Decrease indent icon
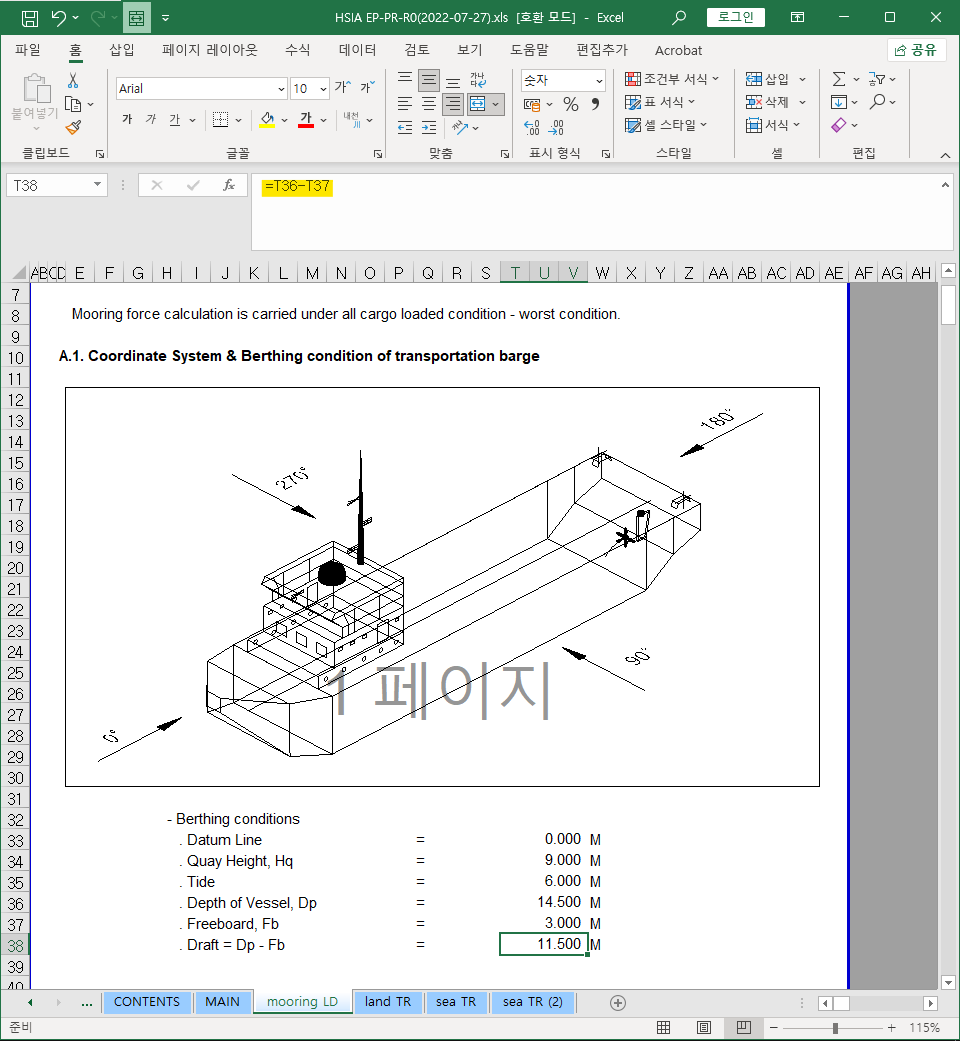960x1041 pixels. point(405,127)
